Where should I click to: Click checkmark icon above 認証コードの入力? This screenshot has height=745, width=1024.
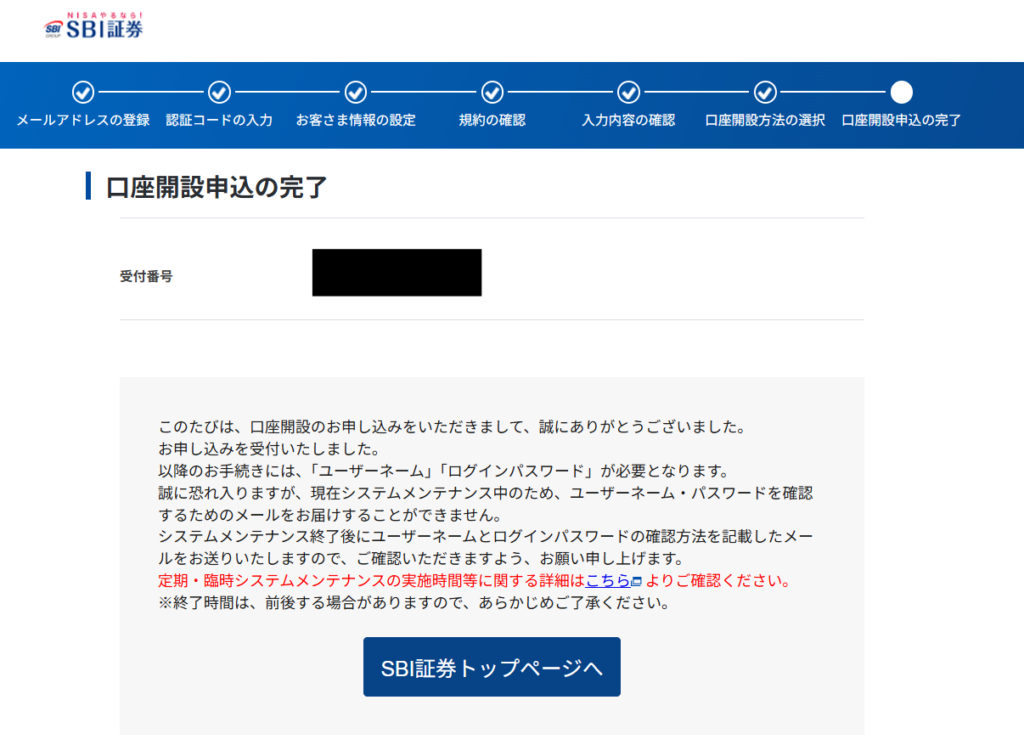click(219, 92)
